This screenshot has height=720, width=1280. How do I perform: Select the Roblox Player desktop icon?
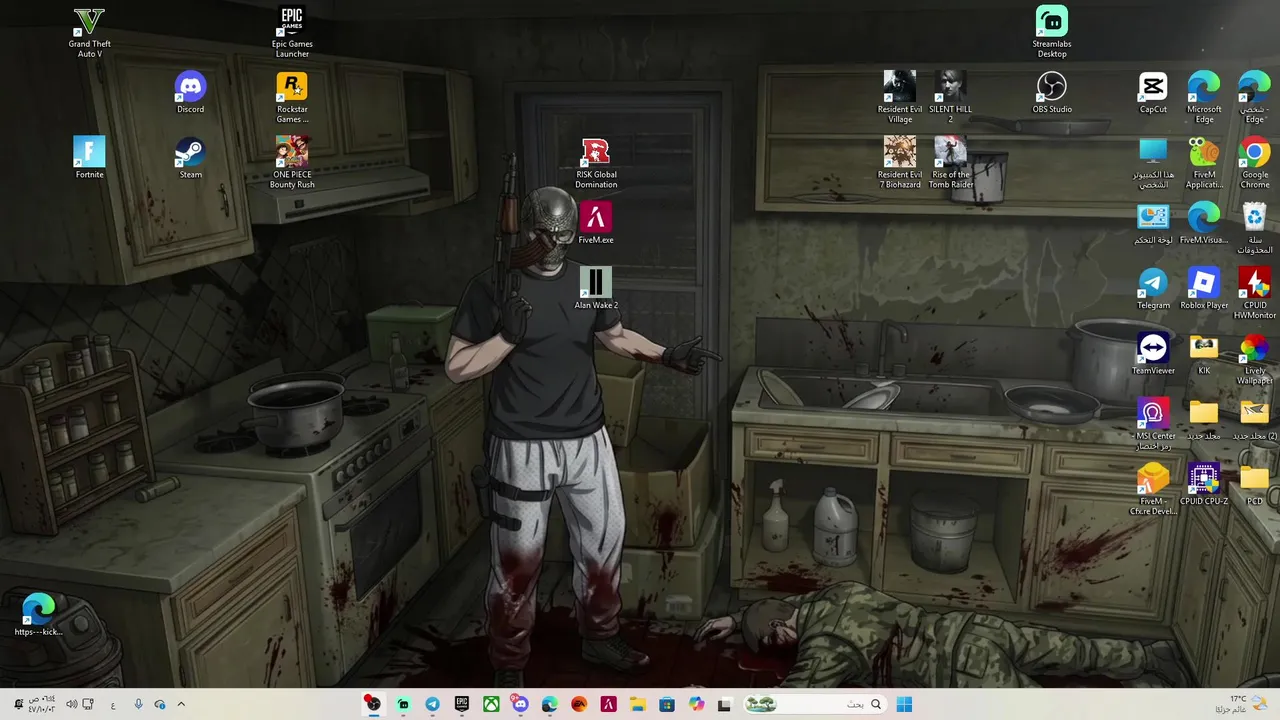(1204, 288)
